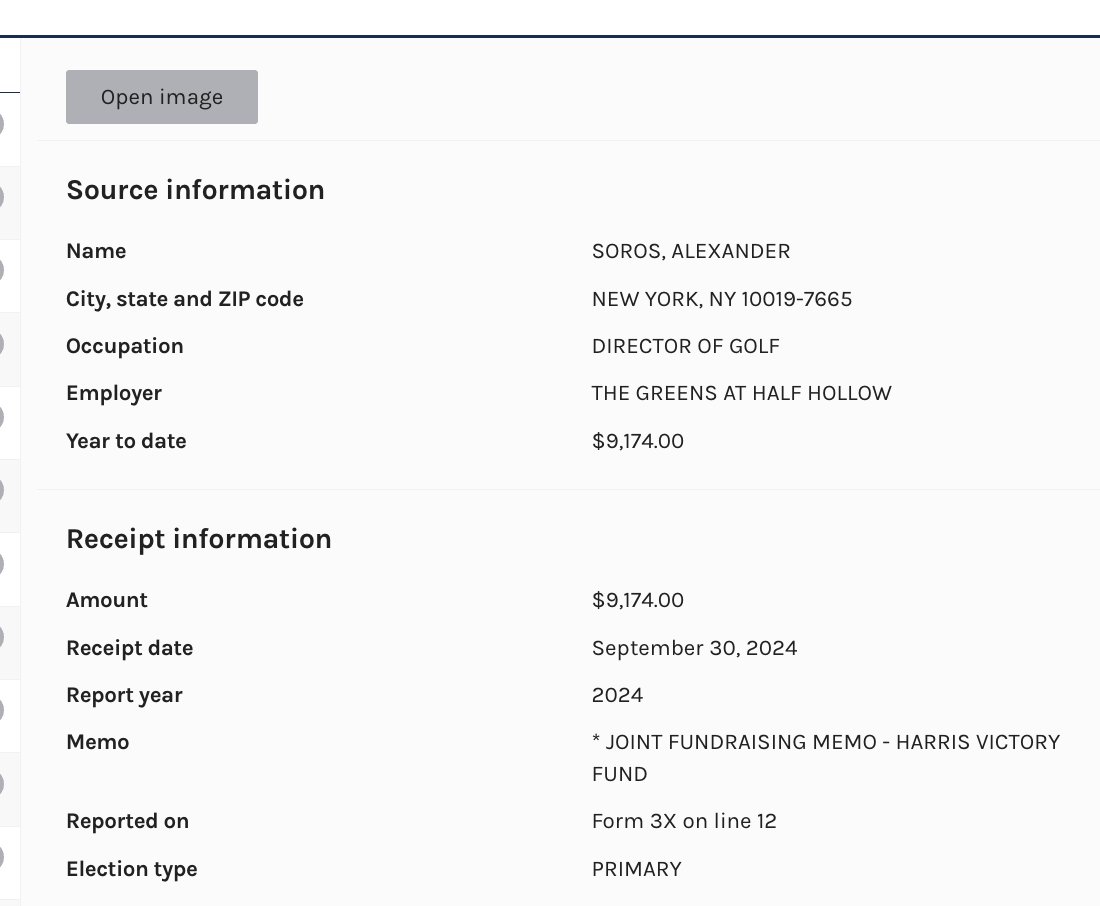Click employer THE GREENS AT HALF HOLLOW
The width and height of the screenshot is (1100, 906).
[x=742, y=393]
